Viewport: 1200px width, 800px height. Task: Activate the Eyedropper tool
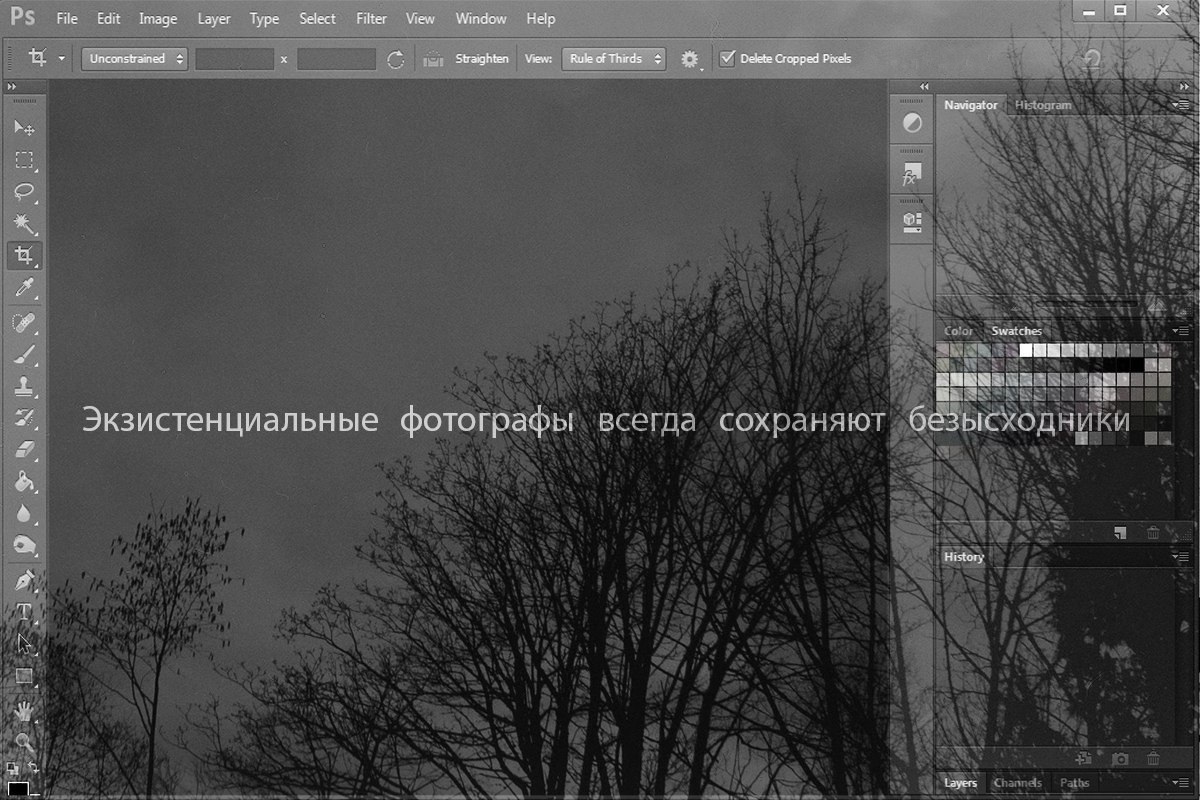click(x=24, y=289)
